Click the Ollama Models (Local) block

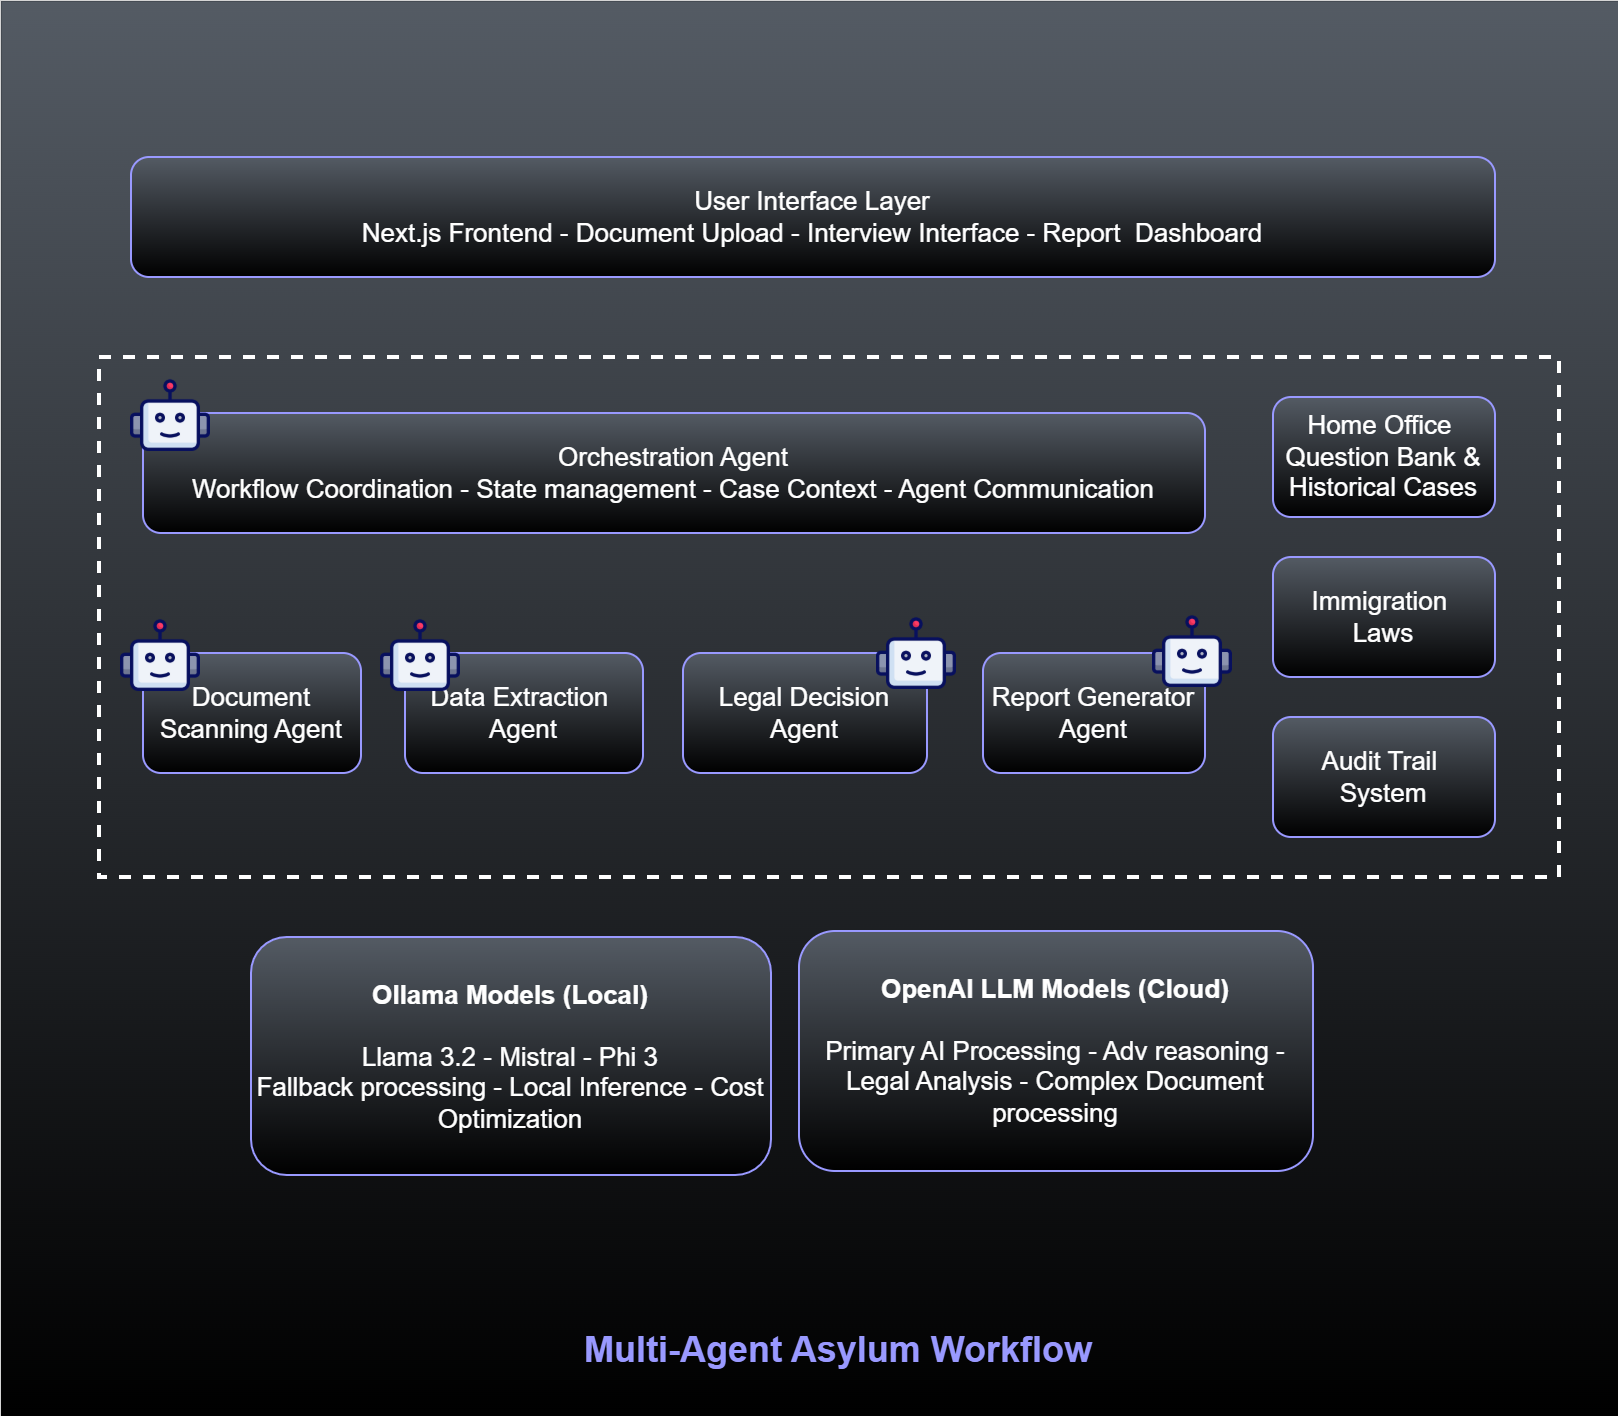[x=511, y=1055]
